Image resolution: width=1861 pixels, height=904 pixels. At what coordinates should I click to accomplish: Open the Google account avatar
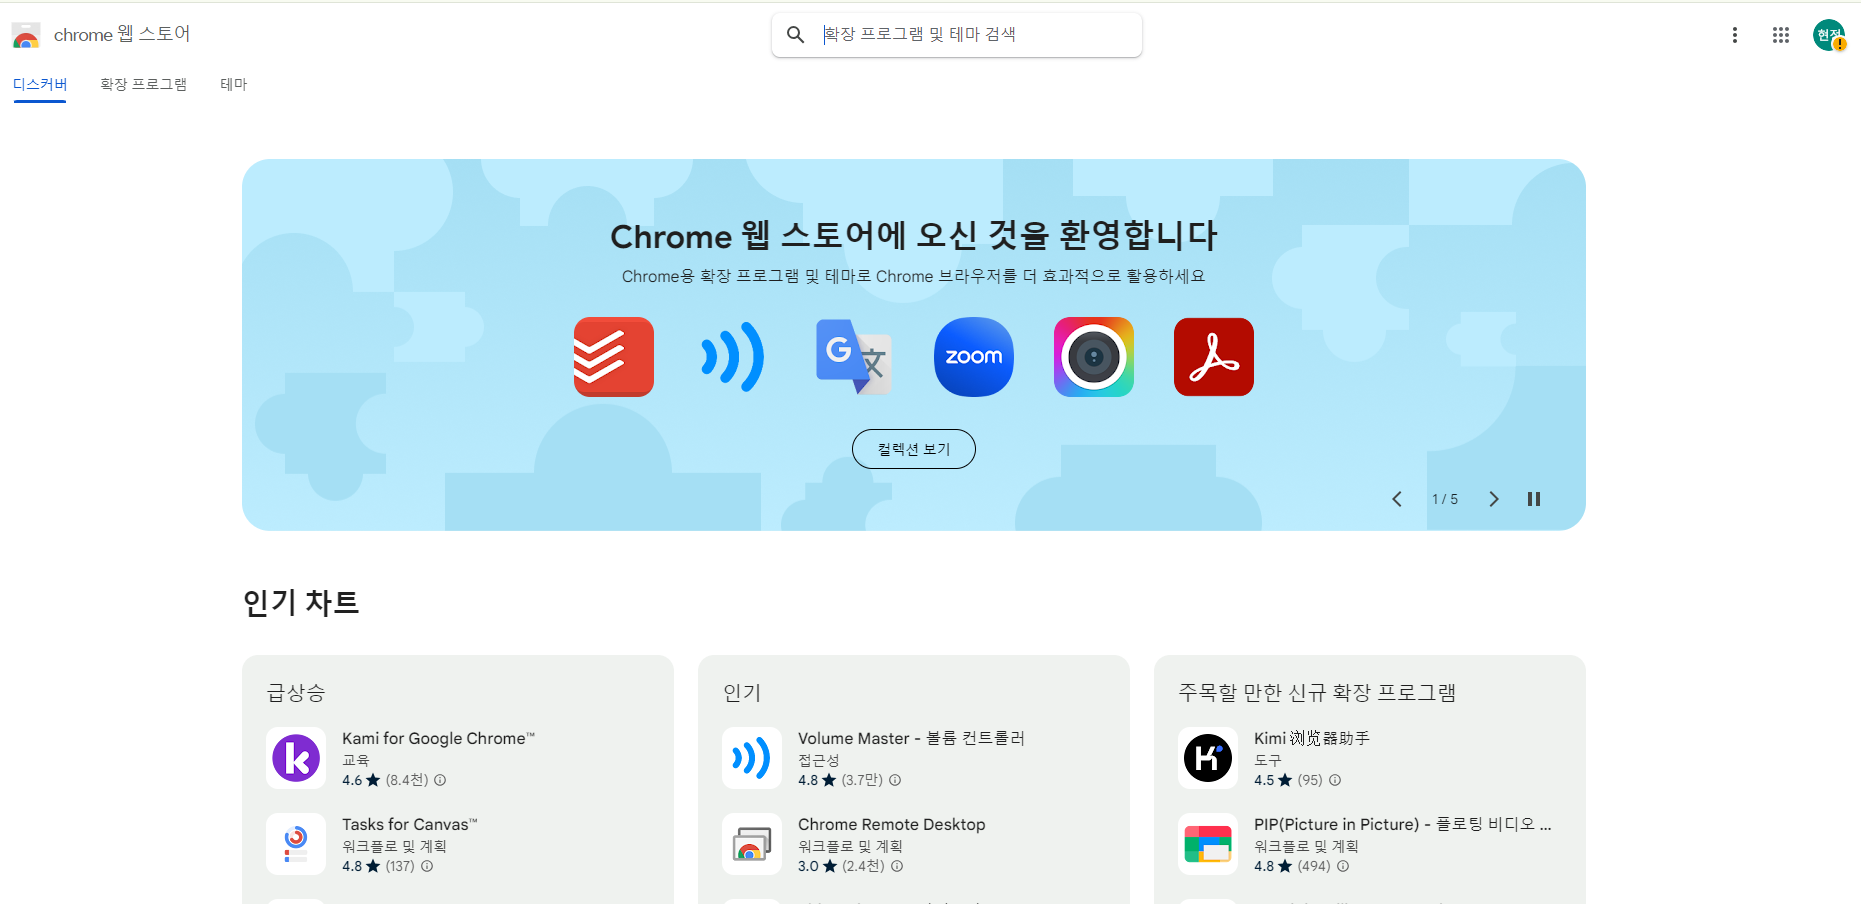(1829, 35)
